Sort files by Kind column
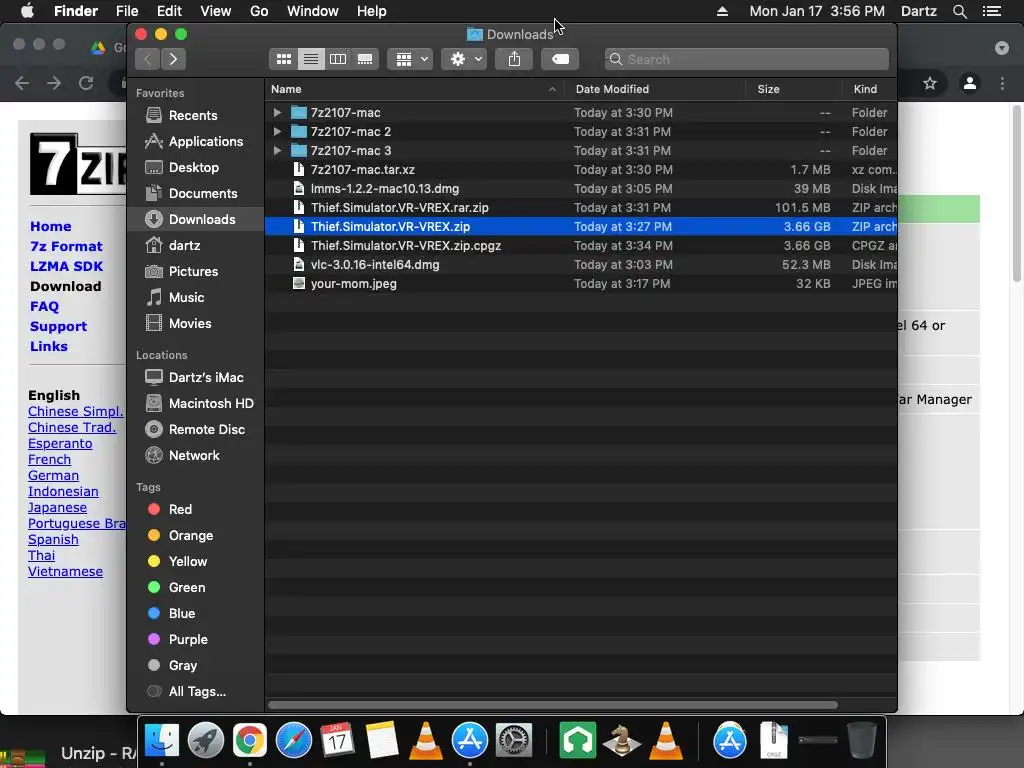The width and height of the screenshot is (1024, 768). coord(869,89)
